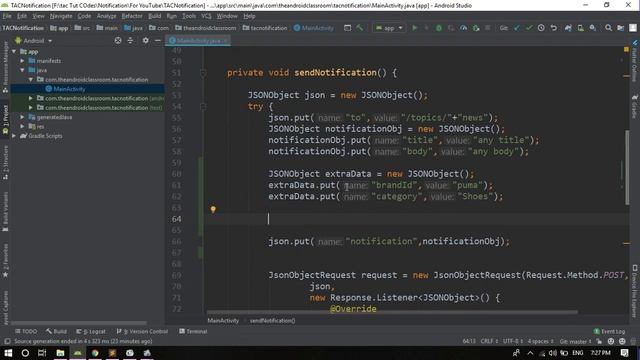Update project with the blue Git arrow icon

coord(517,28)
